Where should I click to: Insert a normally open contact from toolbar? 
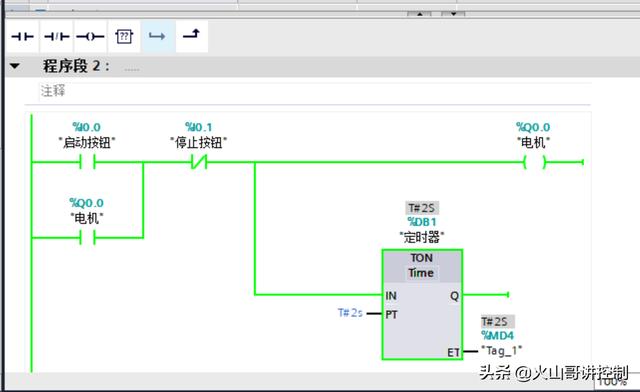click(23, 37)
